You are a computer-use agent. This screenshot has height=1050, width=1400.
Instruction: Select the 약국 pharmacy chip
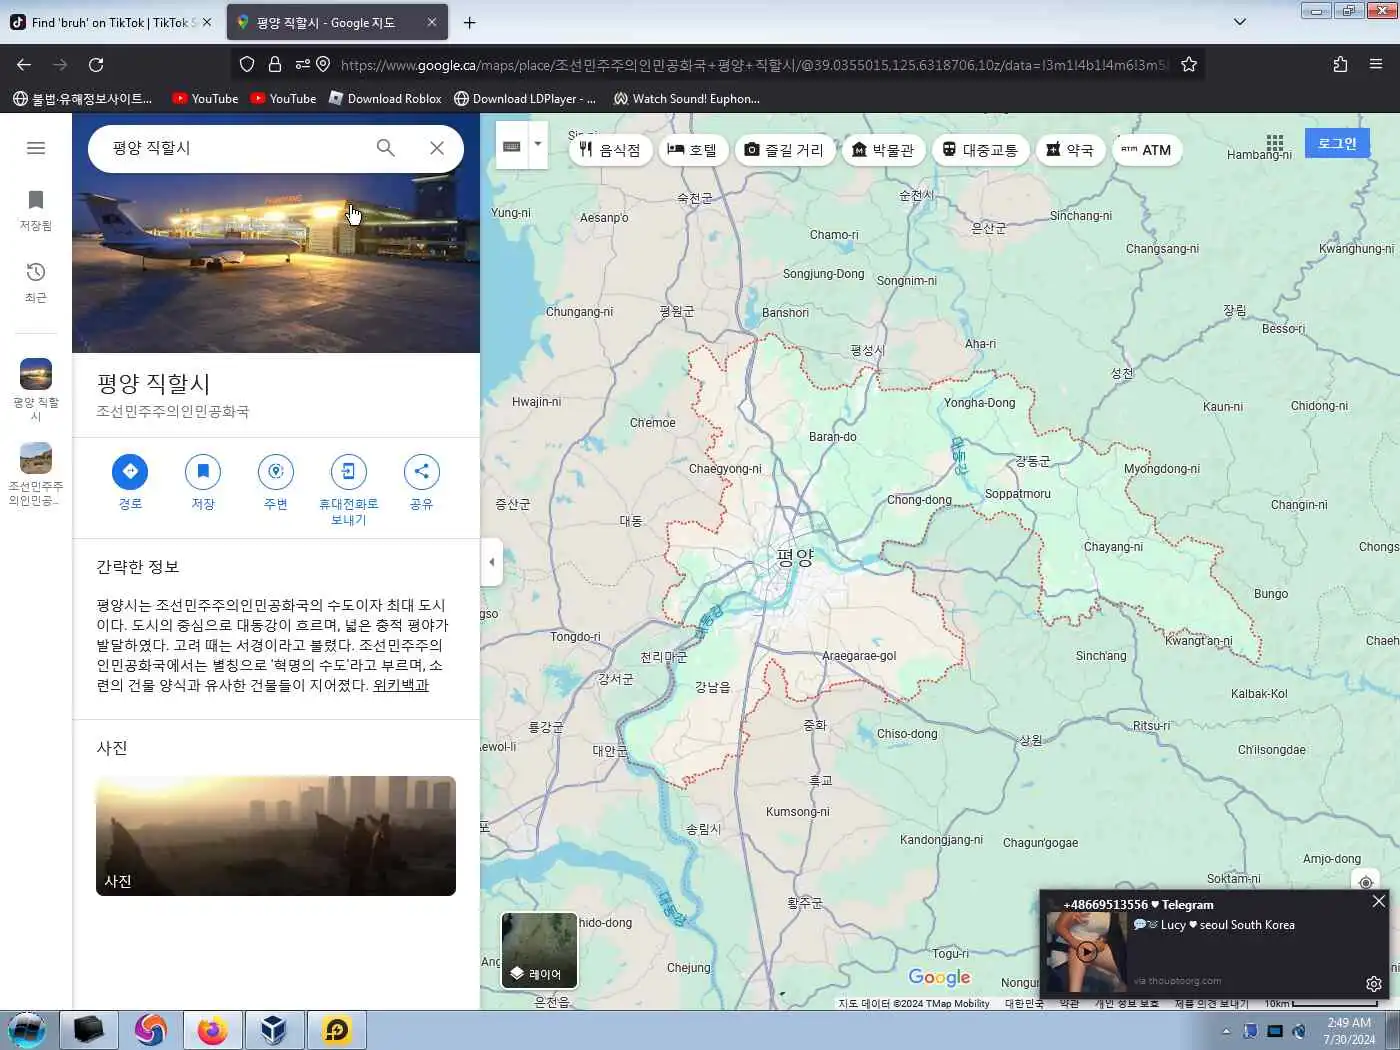pos(1070,150)
